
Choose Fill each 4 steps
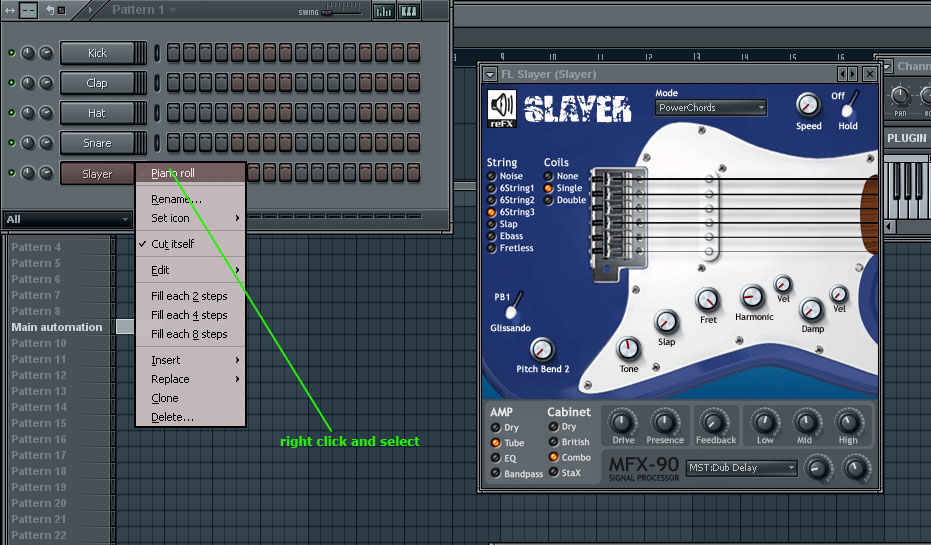click(x=191, y=315)
